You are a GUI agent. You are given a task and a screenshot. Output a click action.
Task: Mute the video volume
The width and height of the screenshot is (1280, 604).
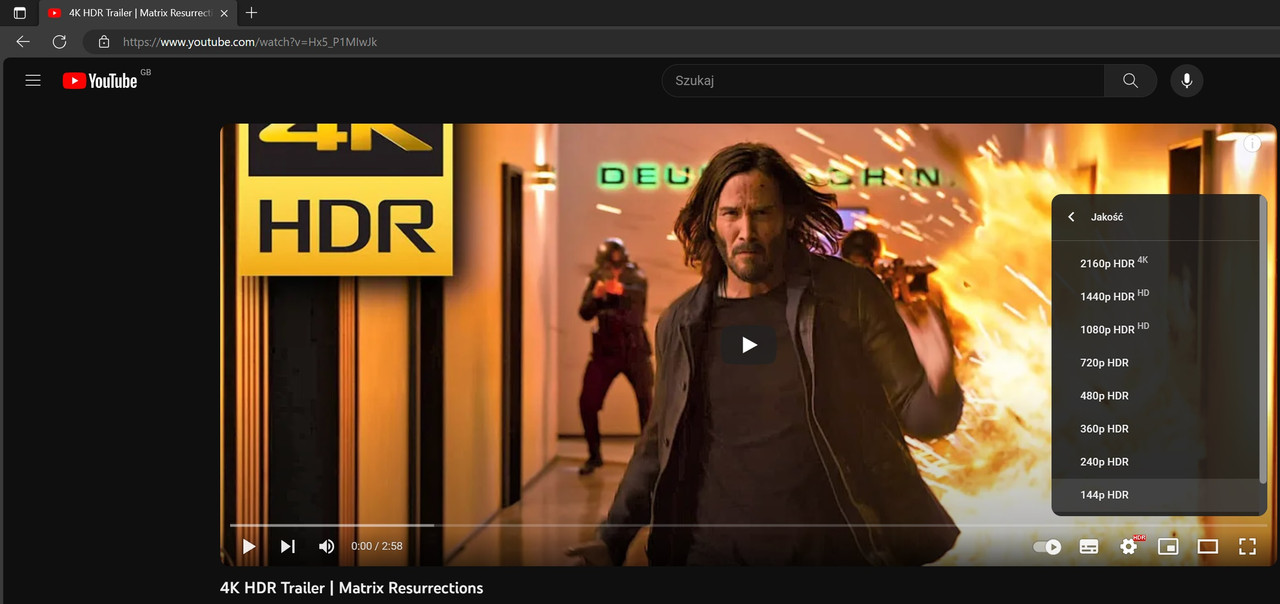326,546
